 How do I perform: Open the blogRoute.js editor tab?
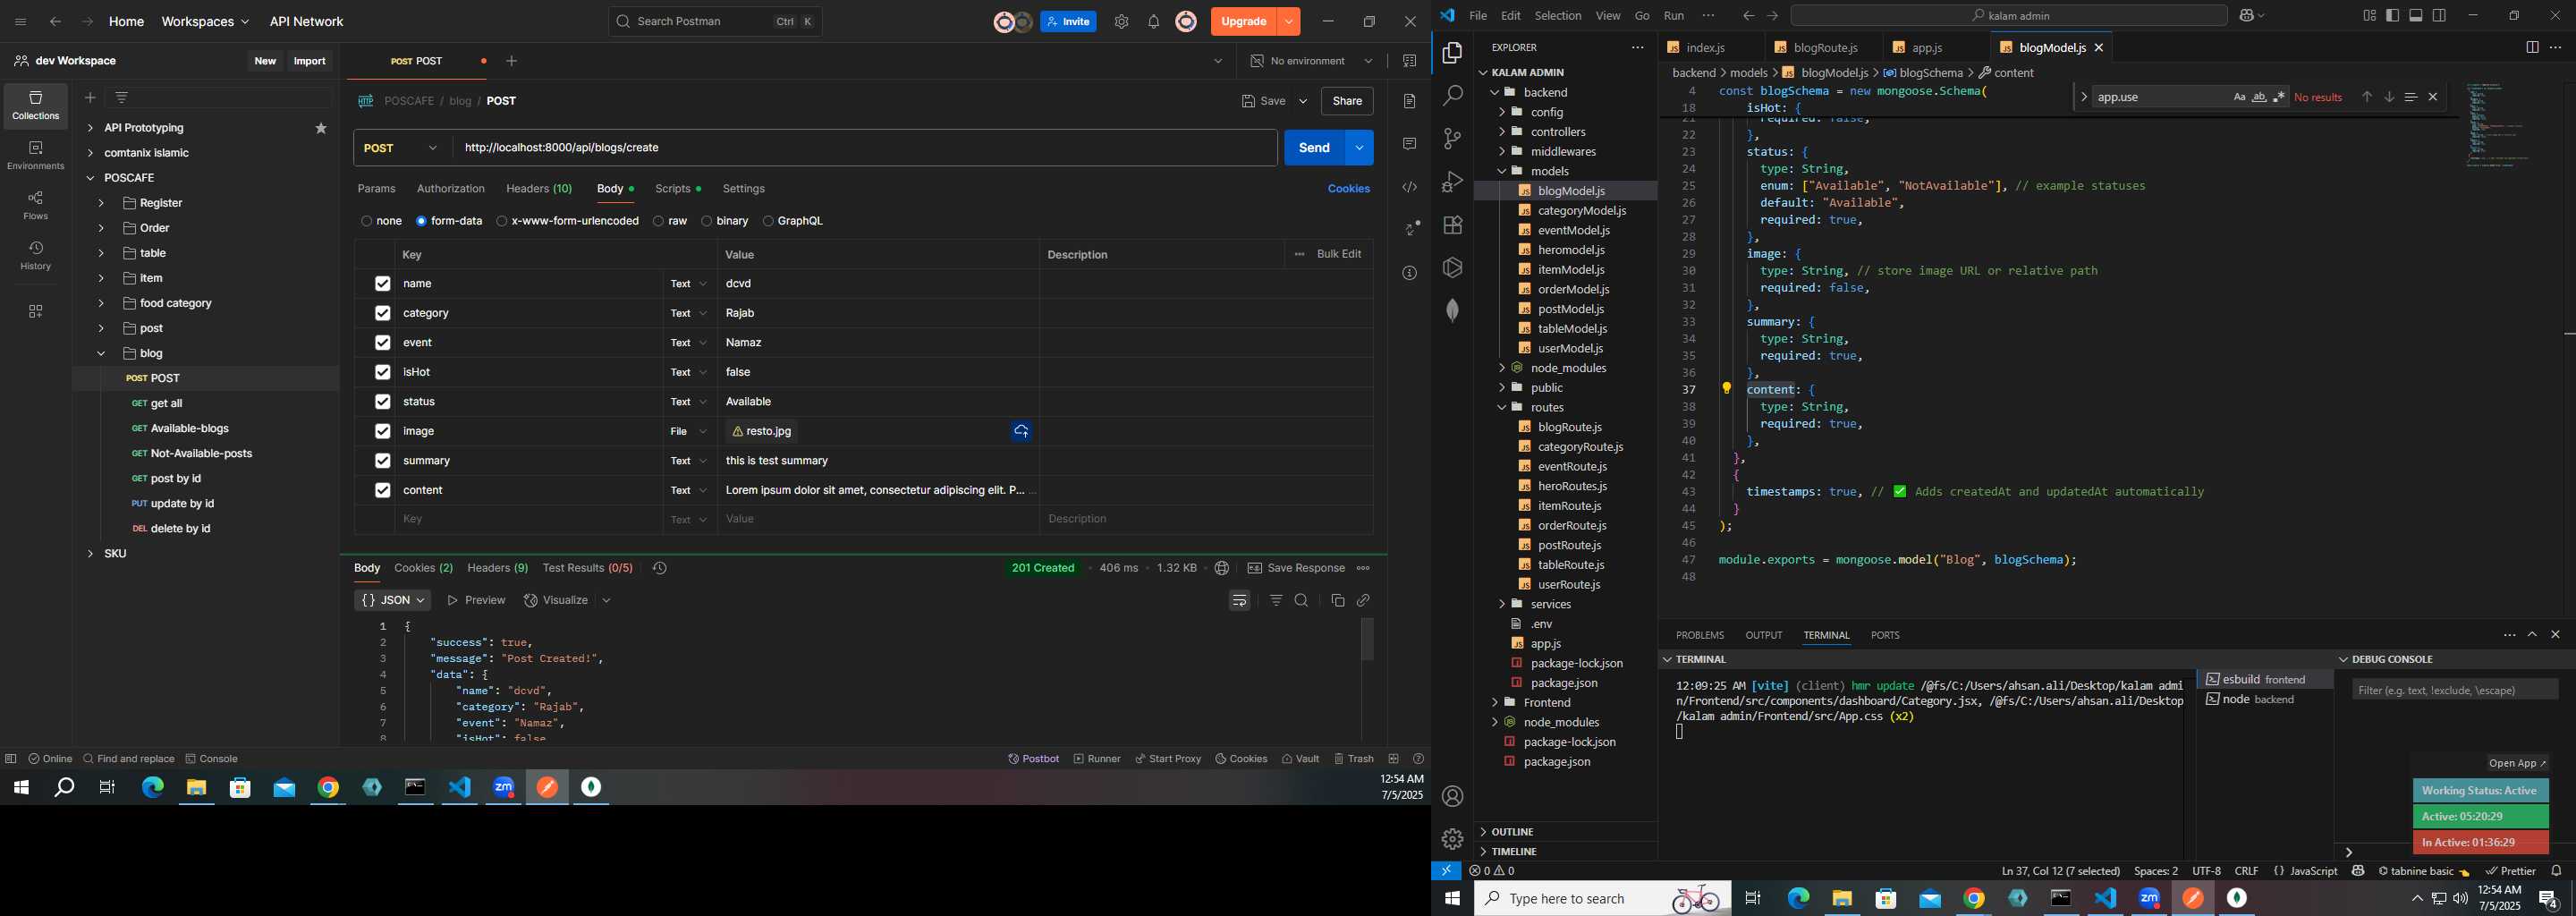click(1825, 47)
